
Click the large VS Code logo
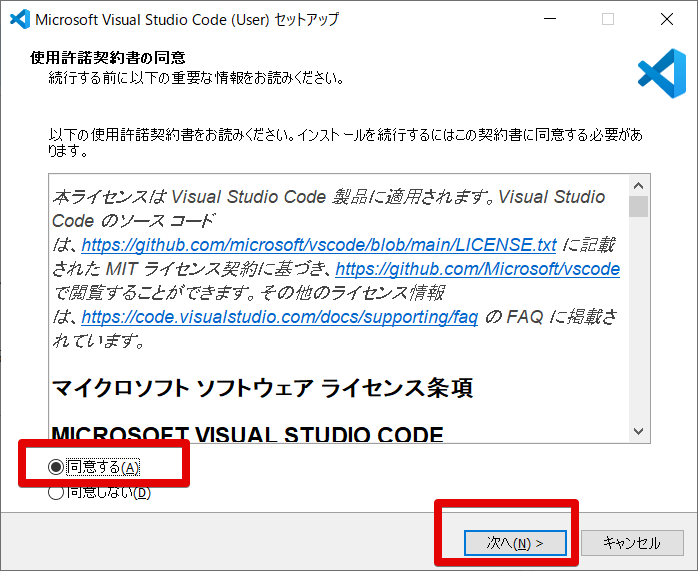coord(662,73)
